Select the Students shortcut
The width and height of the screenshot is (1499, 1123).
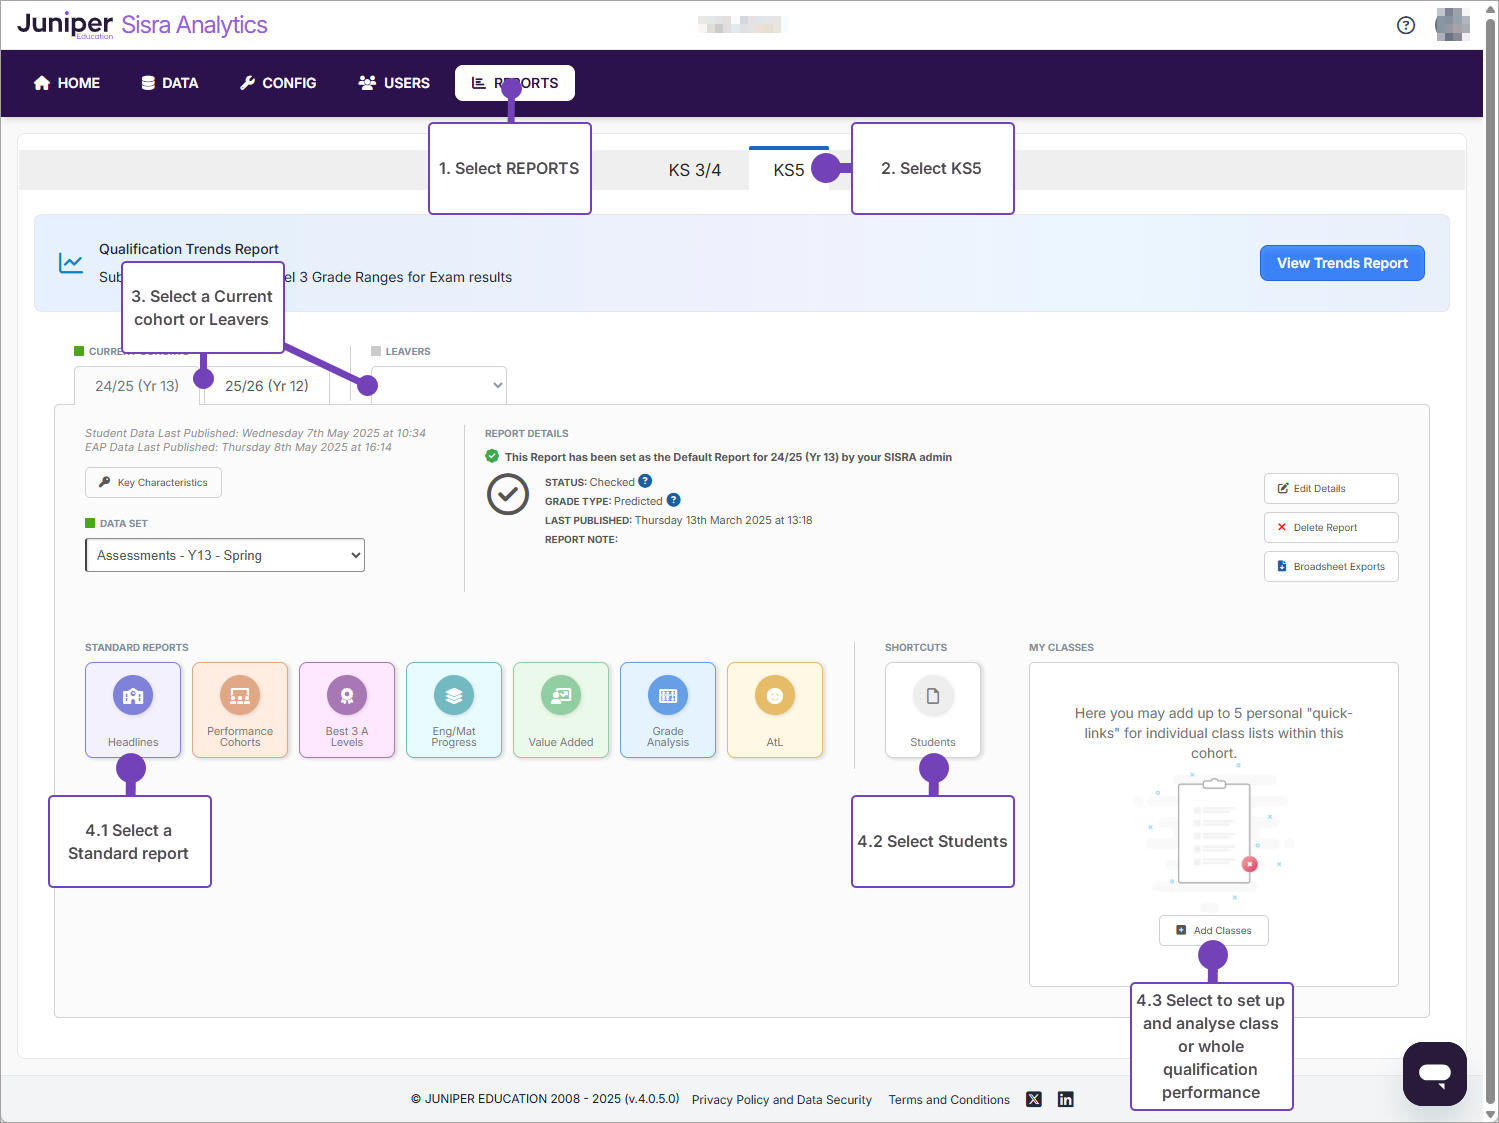[932, 709]
